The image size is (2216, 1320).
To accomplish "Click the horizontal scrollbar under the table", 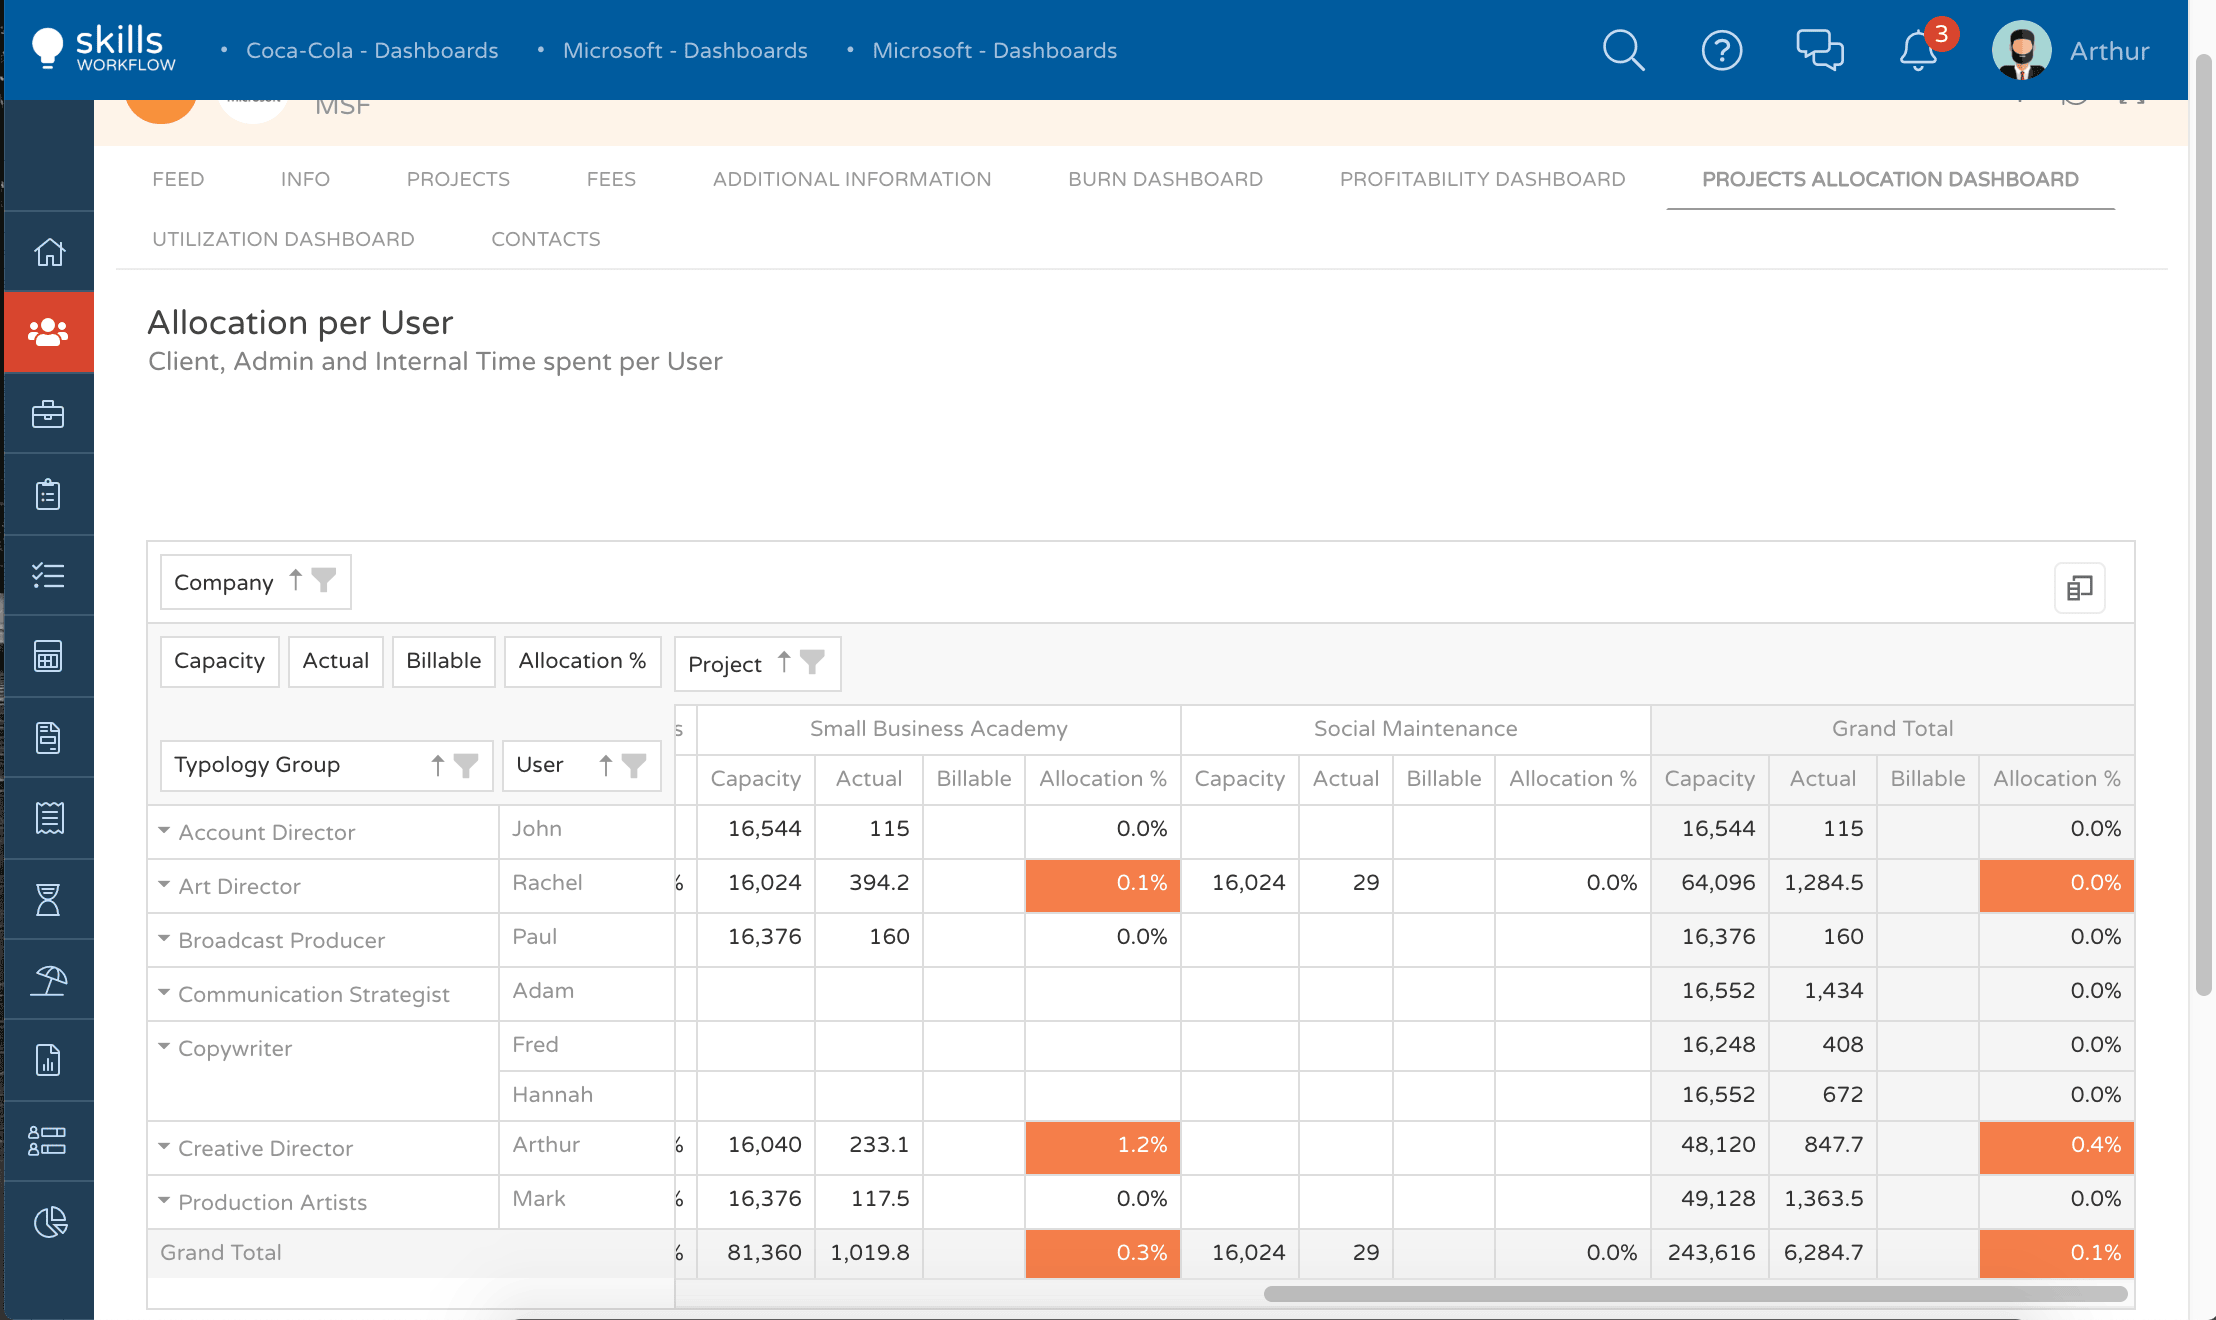I will (x=1694, y=1294).
